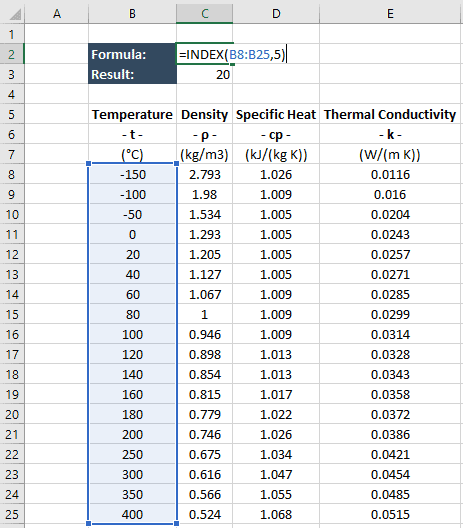Select column C header
Image resolution: width=463 pixels, height=528 pixels.
point(204,14)
